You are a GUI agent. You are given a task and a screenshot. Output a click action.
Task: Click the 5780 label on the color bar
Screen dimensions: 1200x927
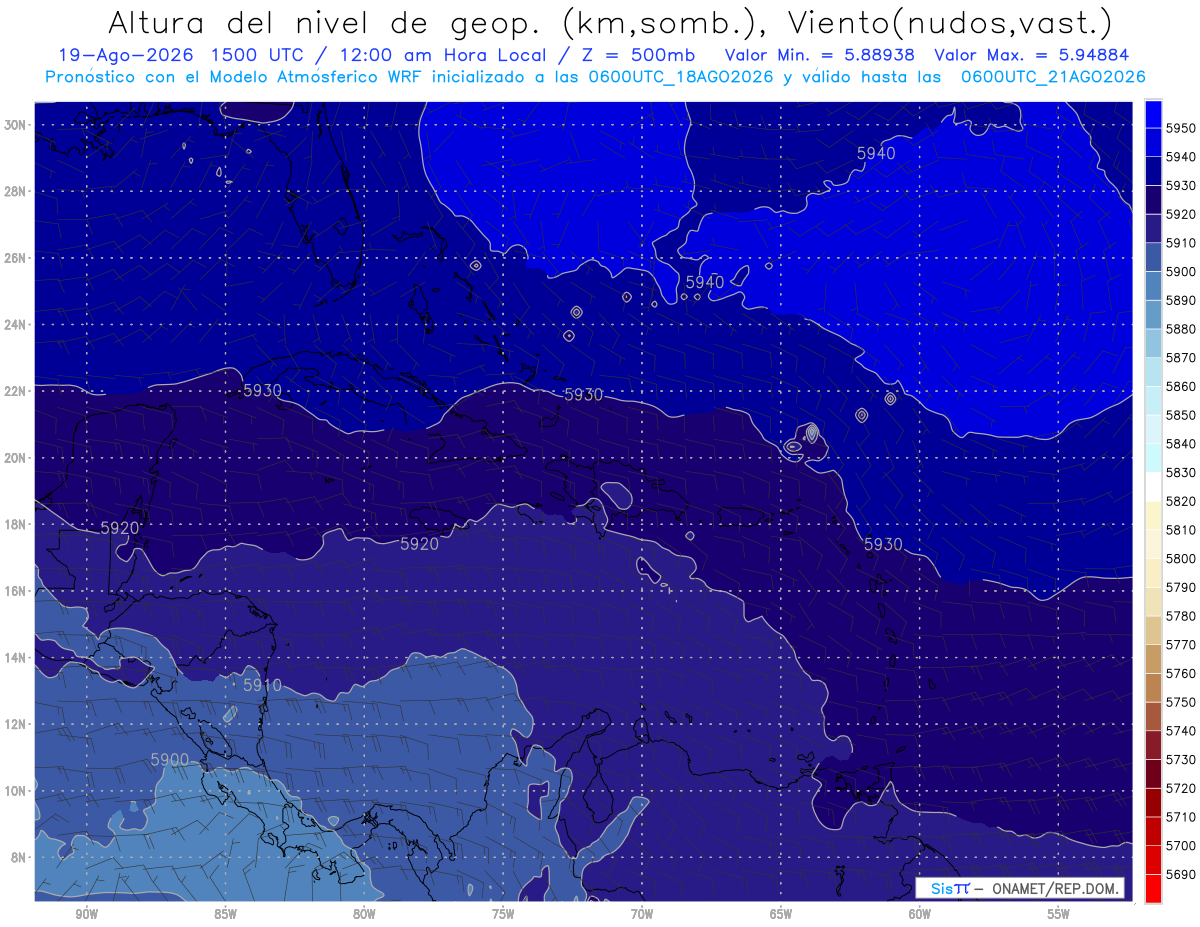(1181, 616)
